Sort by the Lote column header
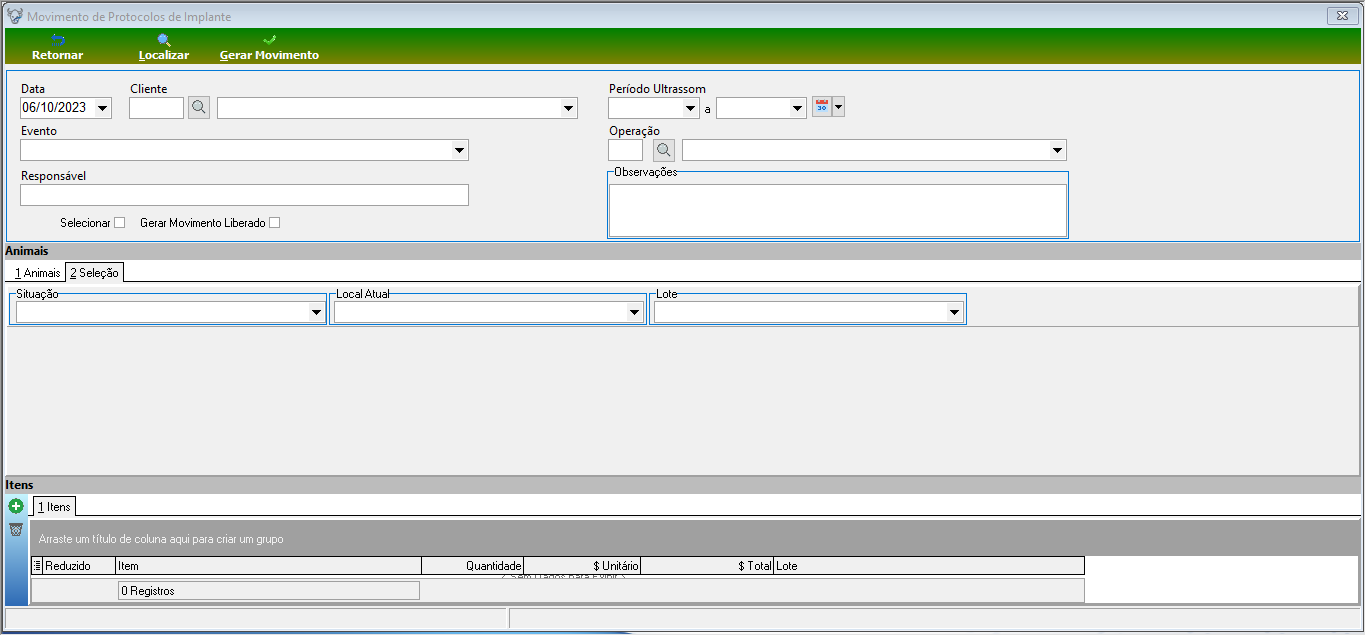This screenshot has width=1366, height=636. pyautogui.click(x=929, y=566)
